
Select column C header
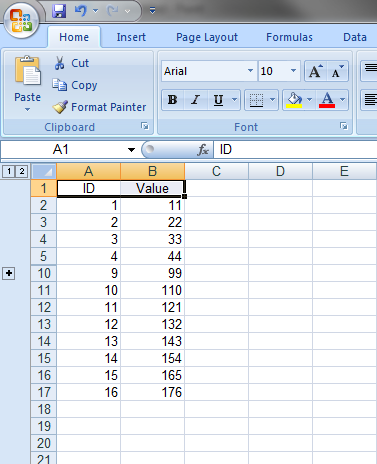coord(216,171)
